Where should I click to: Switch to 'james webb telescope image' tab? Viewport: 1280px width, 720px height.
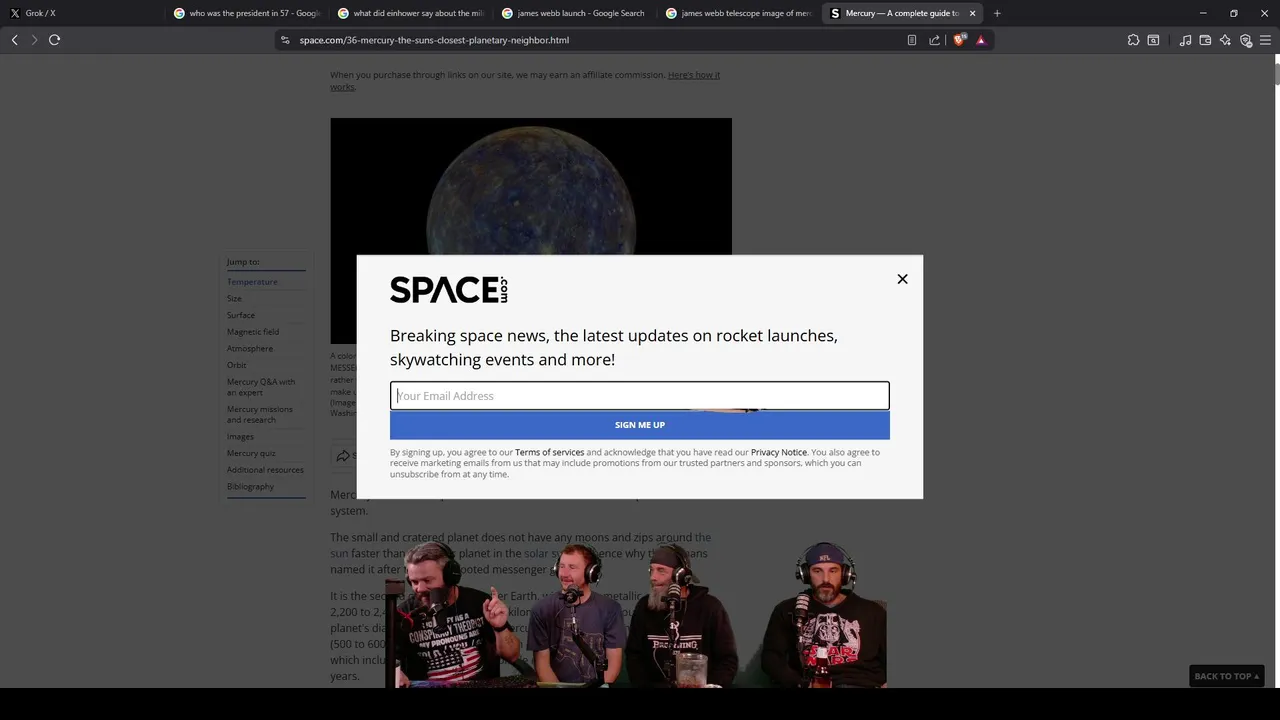tap(738, 13)
